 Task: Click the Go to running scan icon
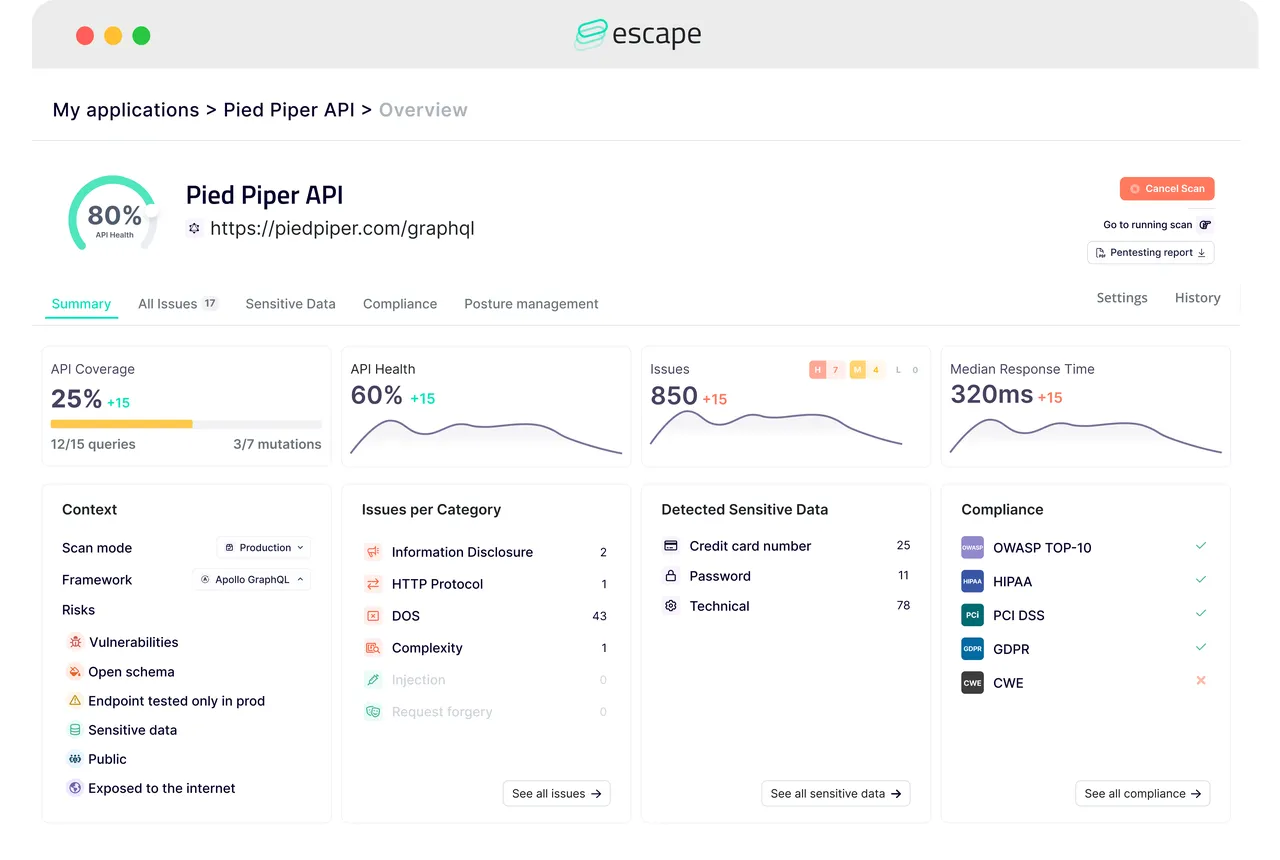click(1205, 225)
